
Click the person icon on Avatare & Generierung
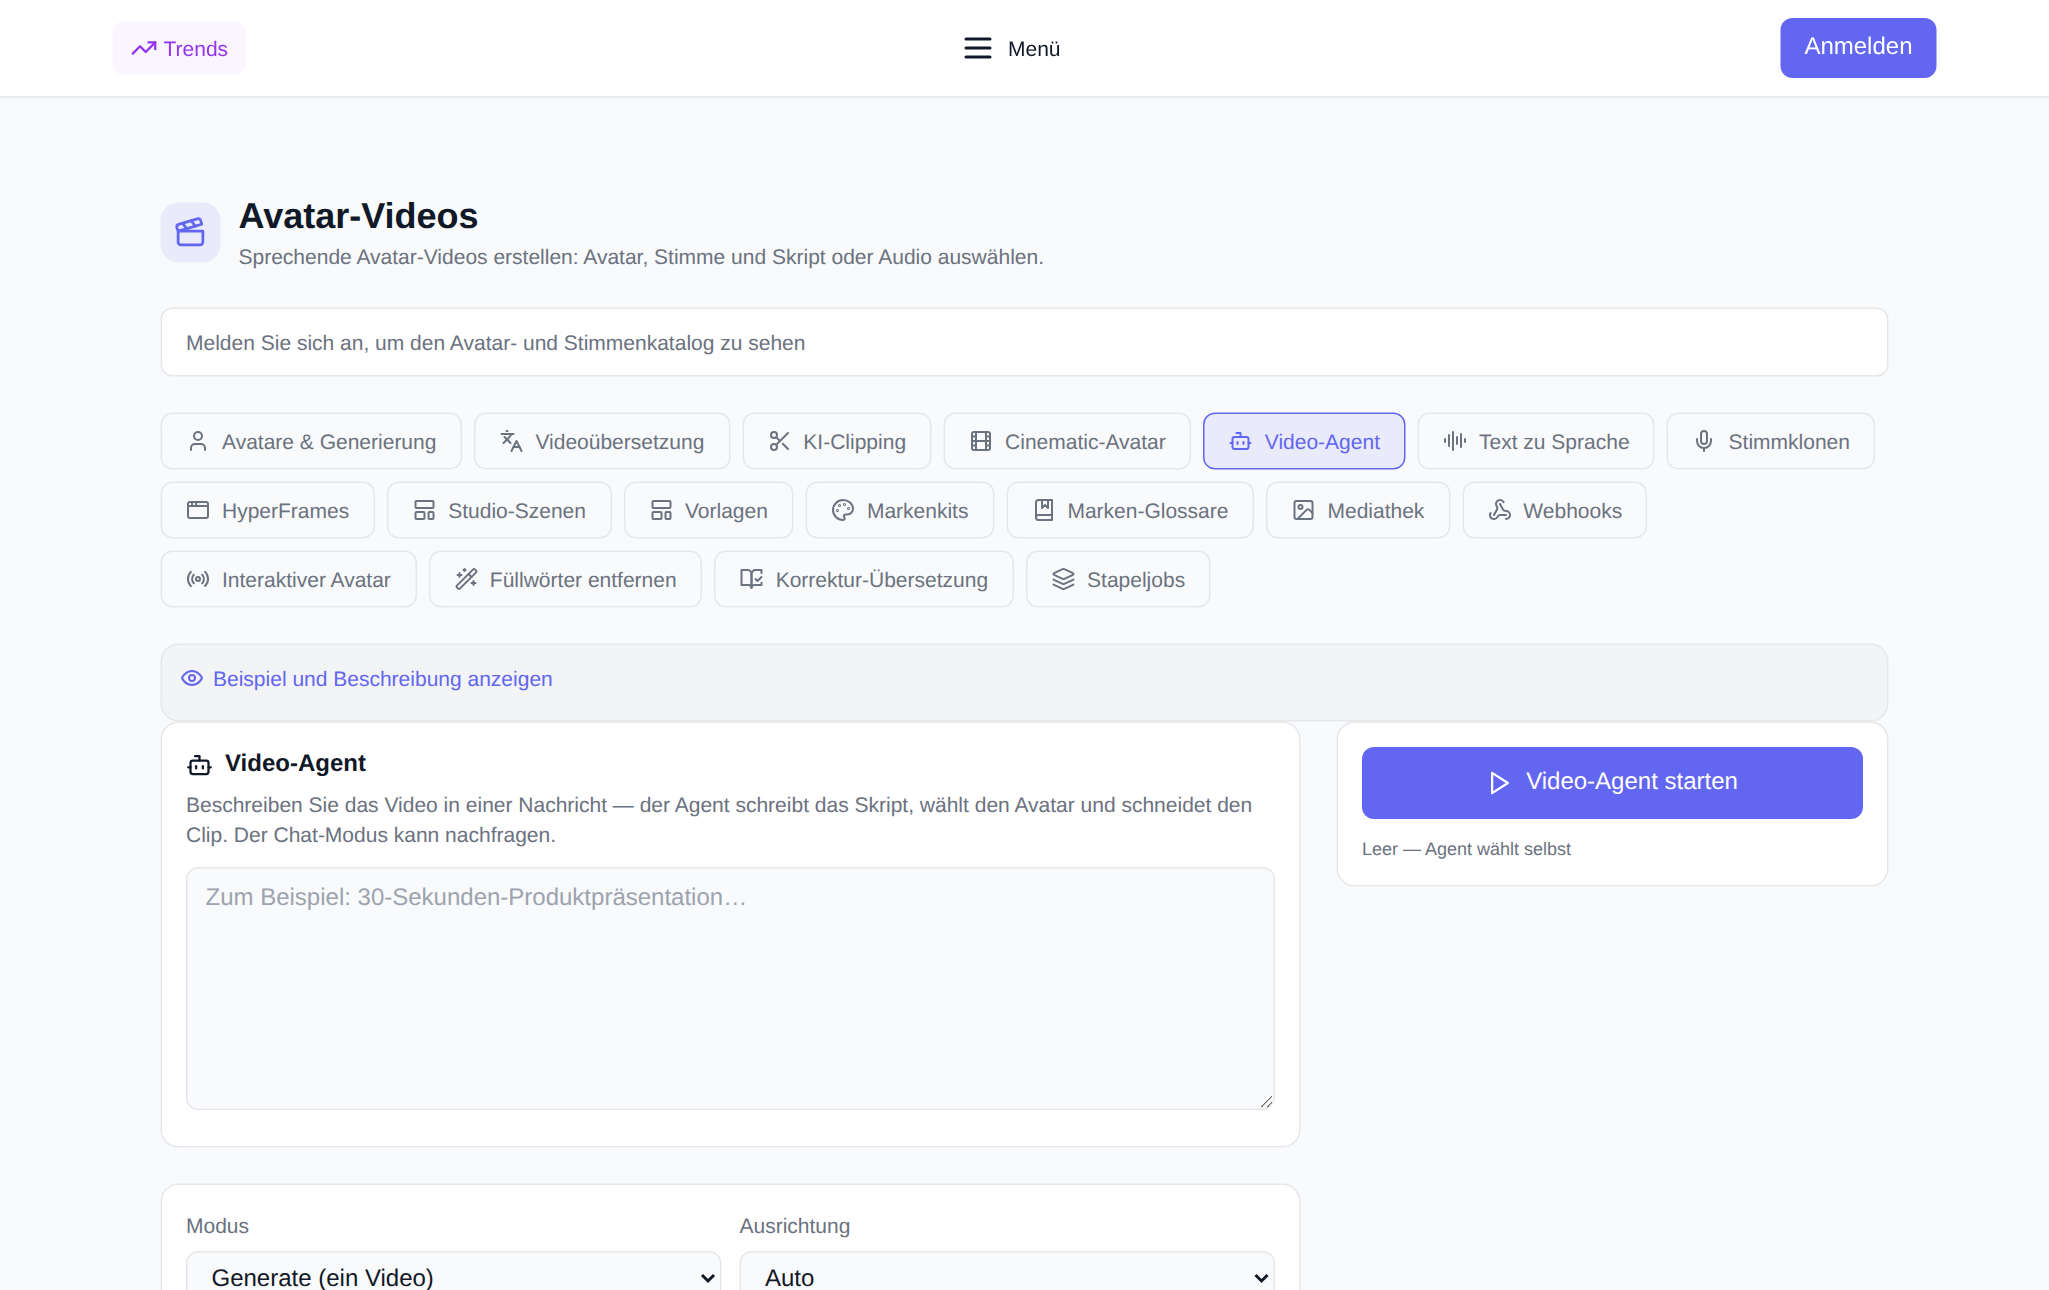click(198, 441)
